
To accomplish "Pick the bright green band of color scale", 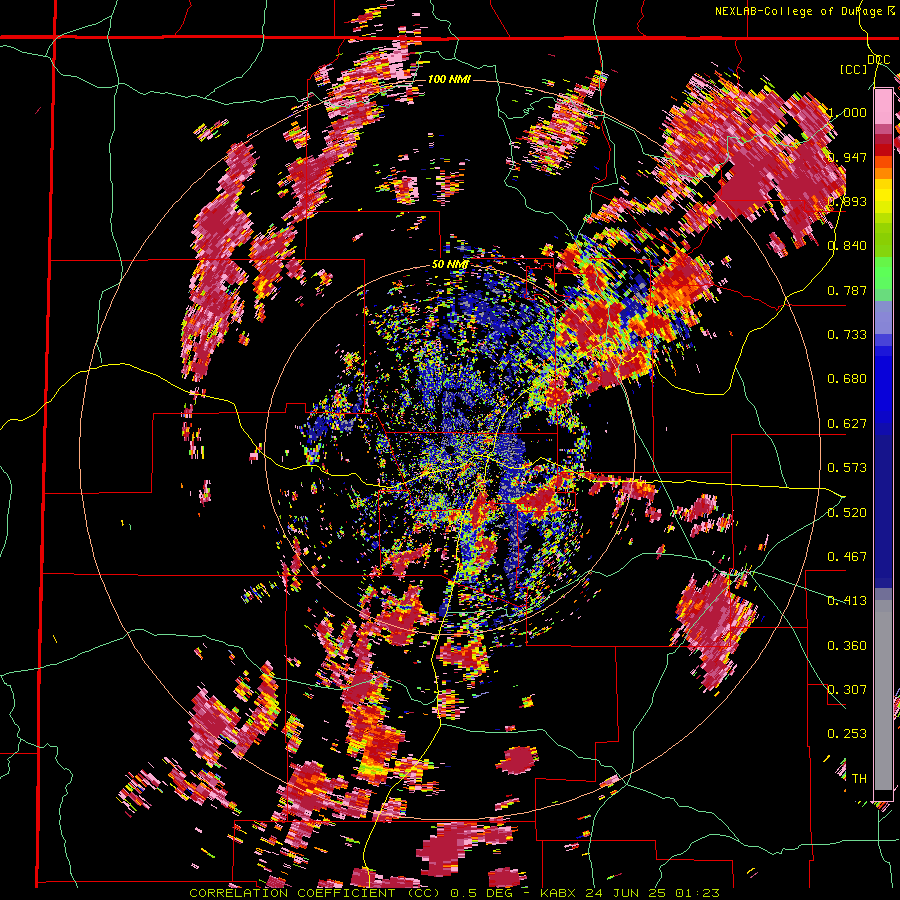I will pos(883,273).
